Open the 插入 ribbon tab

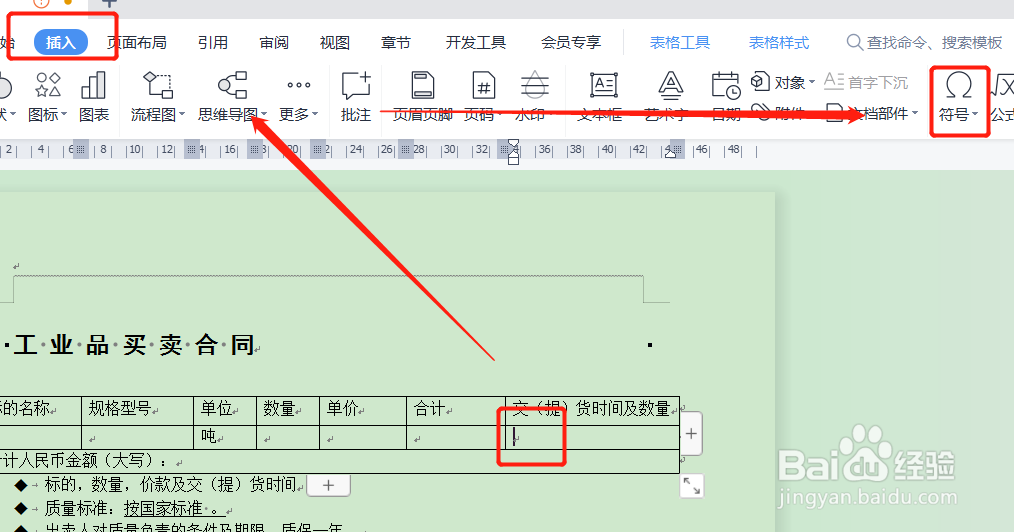[61, 43]
